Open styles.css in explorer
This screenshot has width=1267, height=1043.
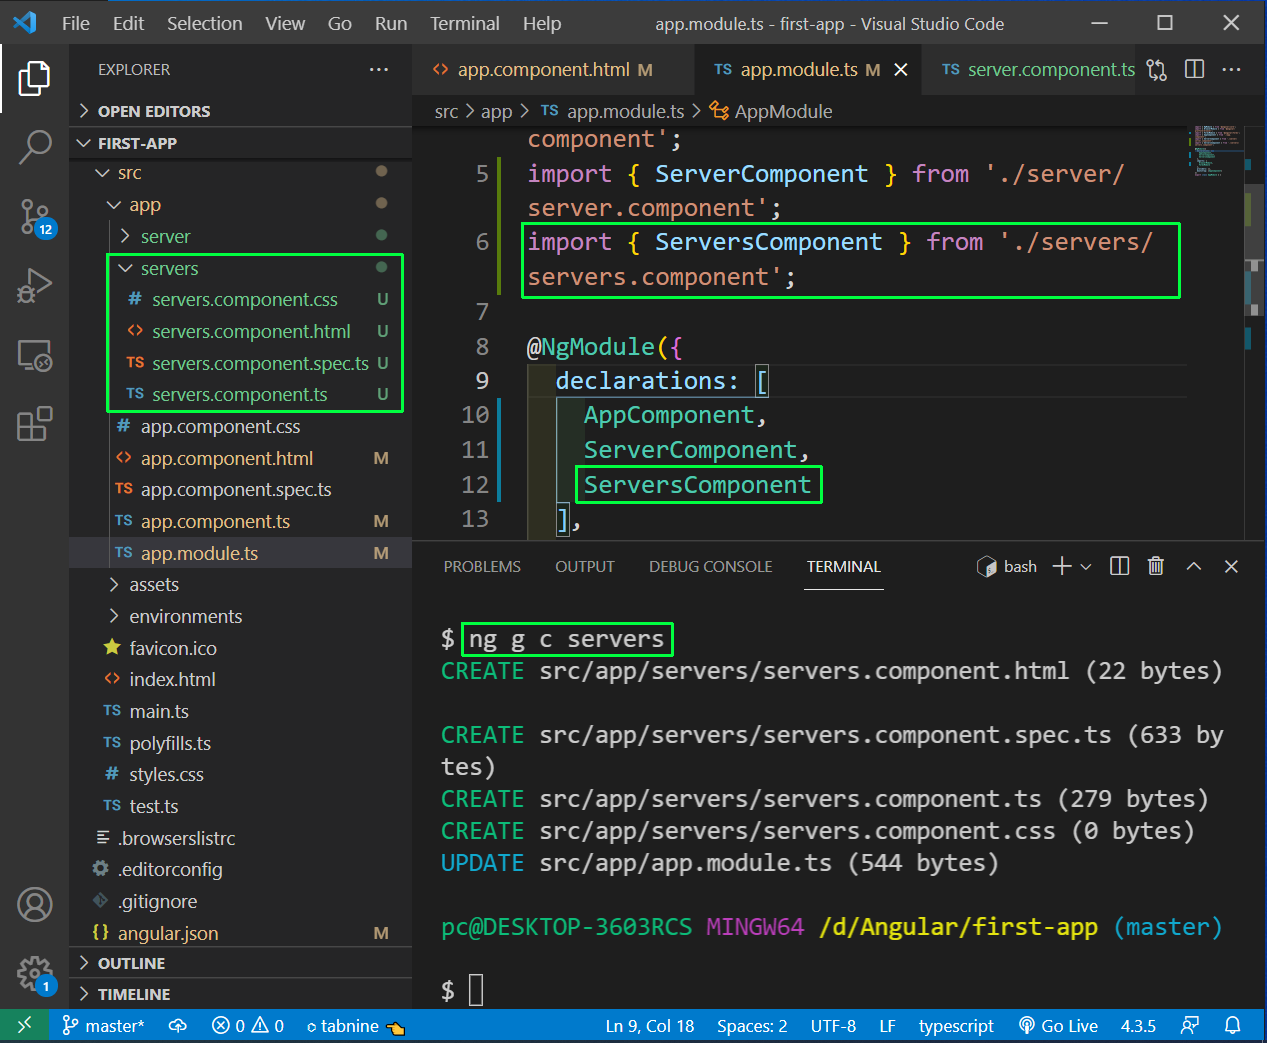(240, 774)
